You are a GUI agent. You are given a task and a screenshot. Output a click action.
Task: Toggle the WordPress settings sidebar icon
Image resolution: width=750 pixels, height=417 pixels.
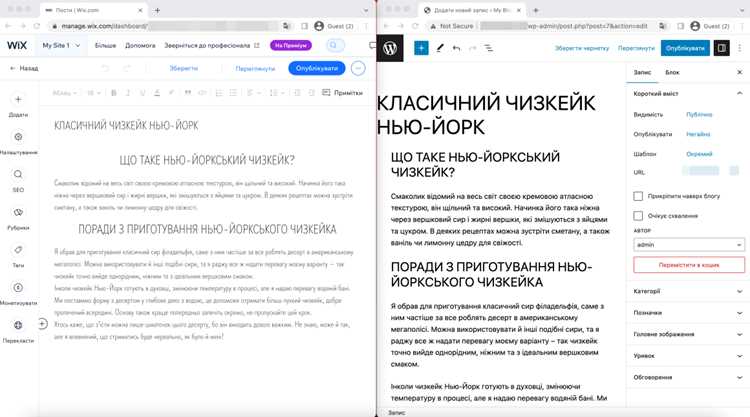[722, 48]
